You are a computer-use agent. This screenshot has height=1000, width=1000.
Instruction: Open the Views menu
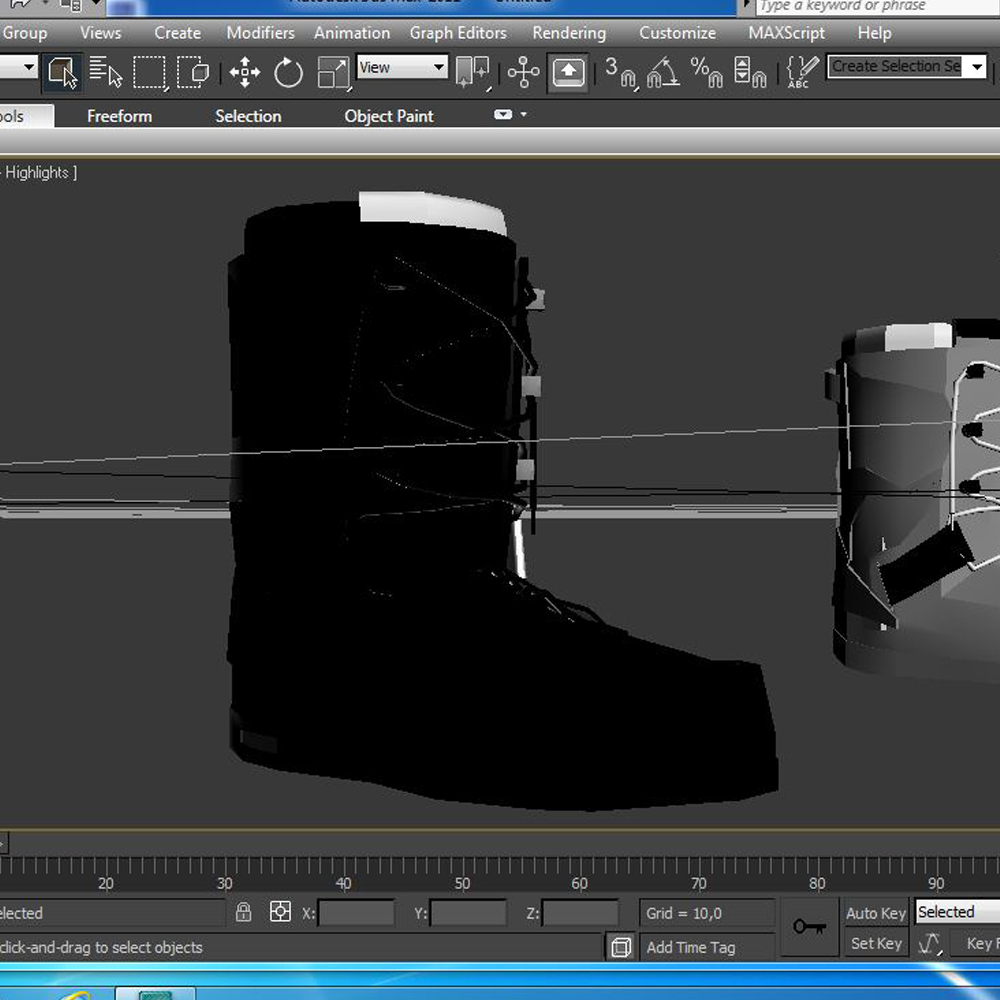click(x=101, y=33)
